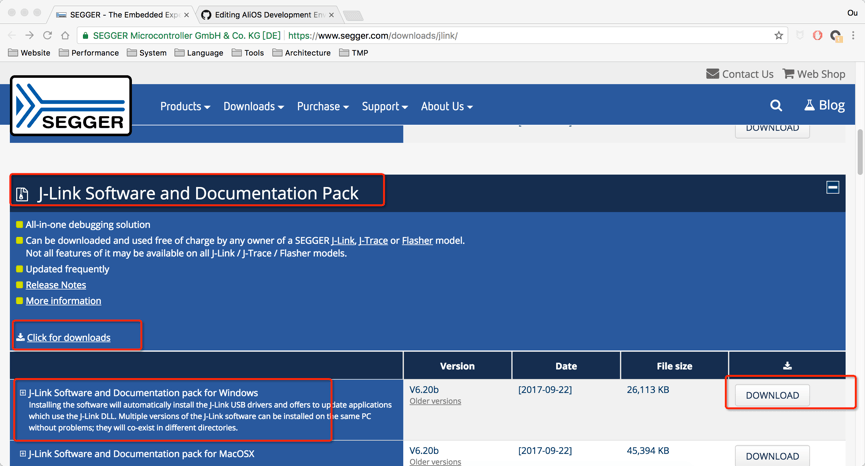This screenshot has width=865, height=466.
Task: Open Older versions for MacOSX pack
Action: pyautogui.click(x=435, y=462)
